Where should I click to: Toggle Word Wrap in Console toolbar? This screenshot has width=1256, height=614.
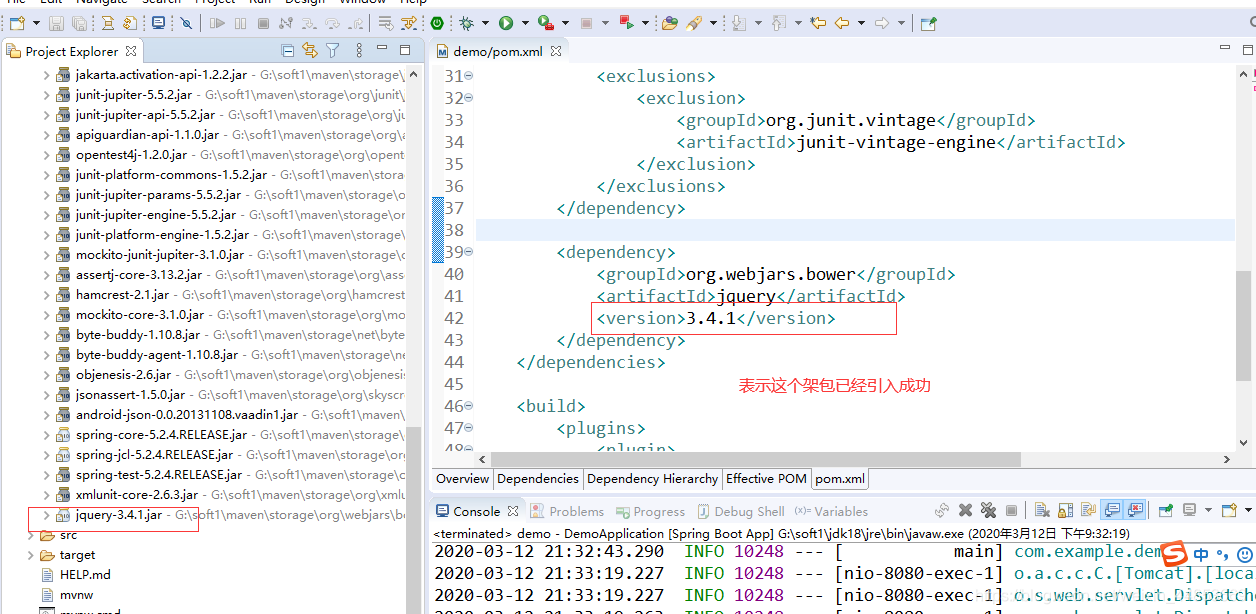click(x=1088, y=510)
